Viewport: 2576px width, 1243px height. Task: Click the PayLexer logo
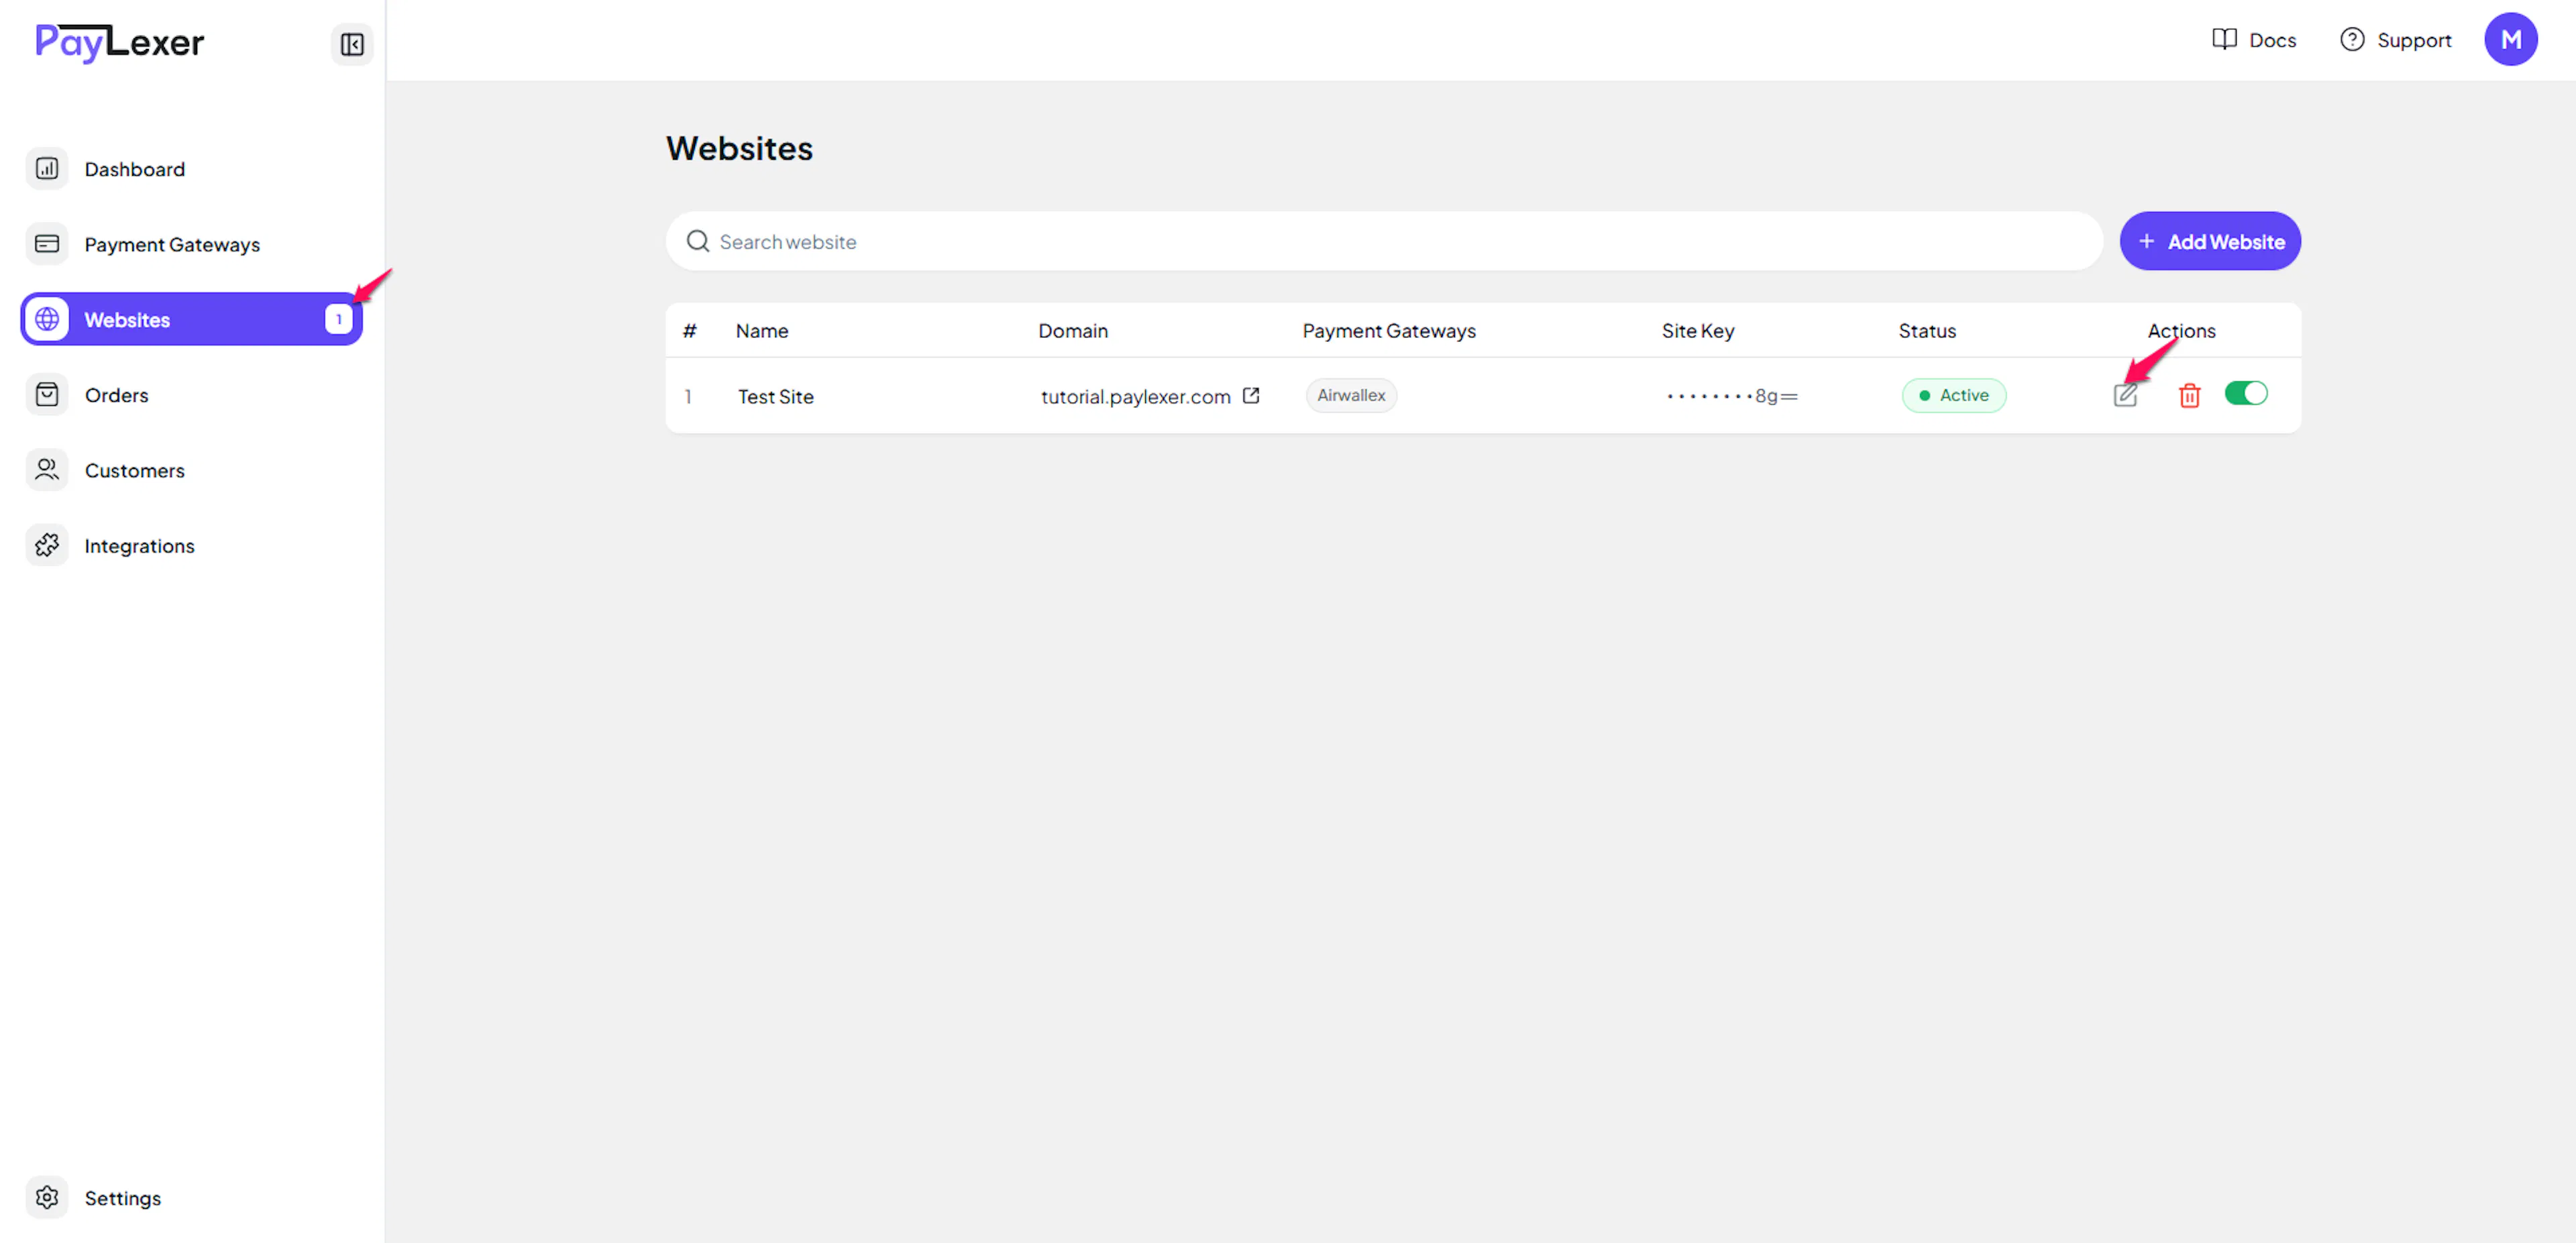120,42
